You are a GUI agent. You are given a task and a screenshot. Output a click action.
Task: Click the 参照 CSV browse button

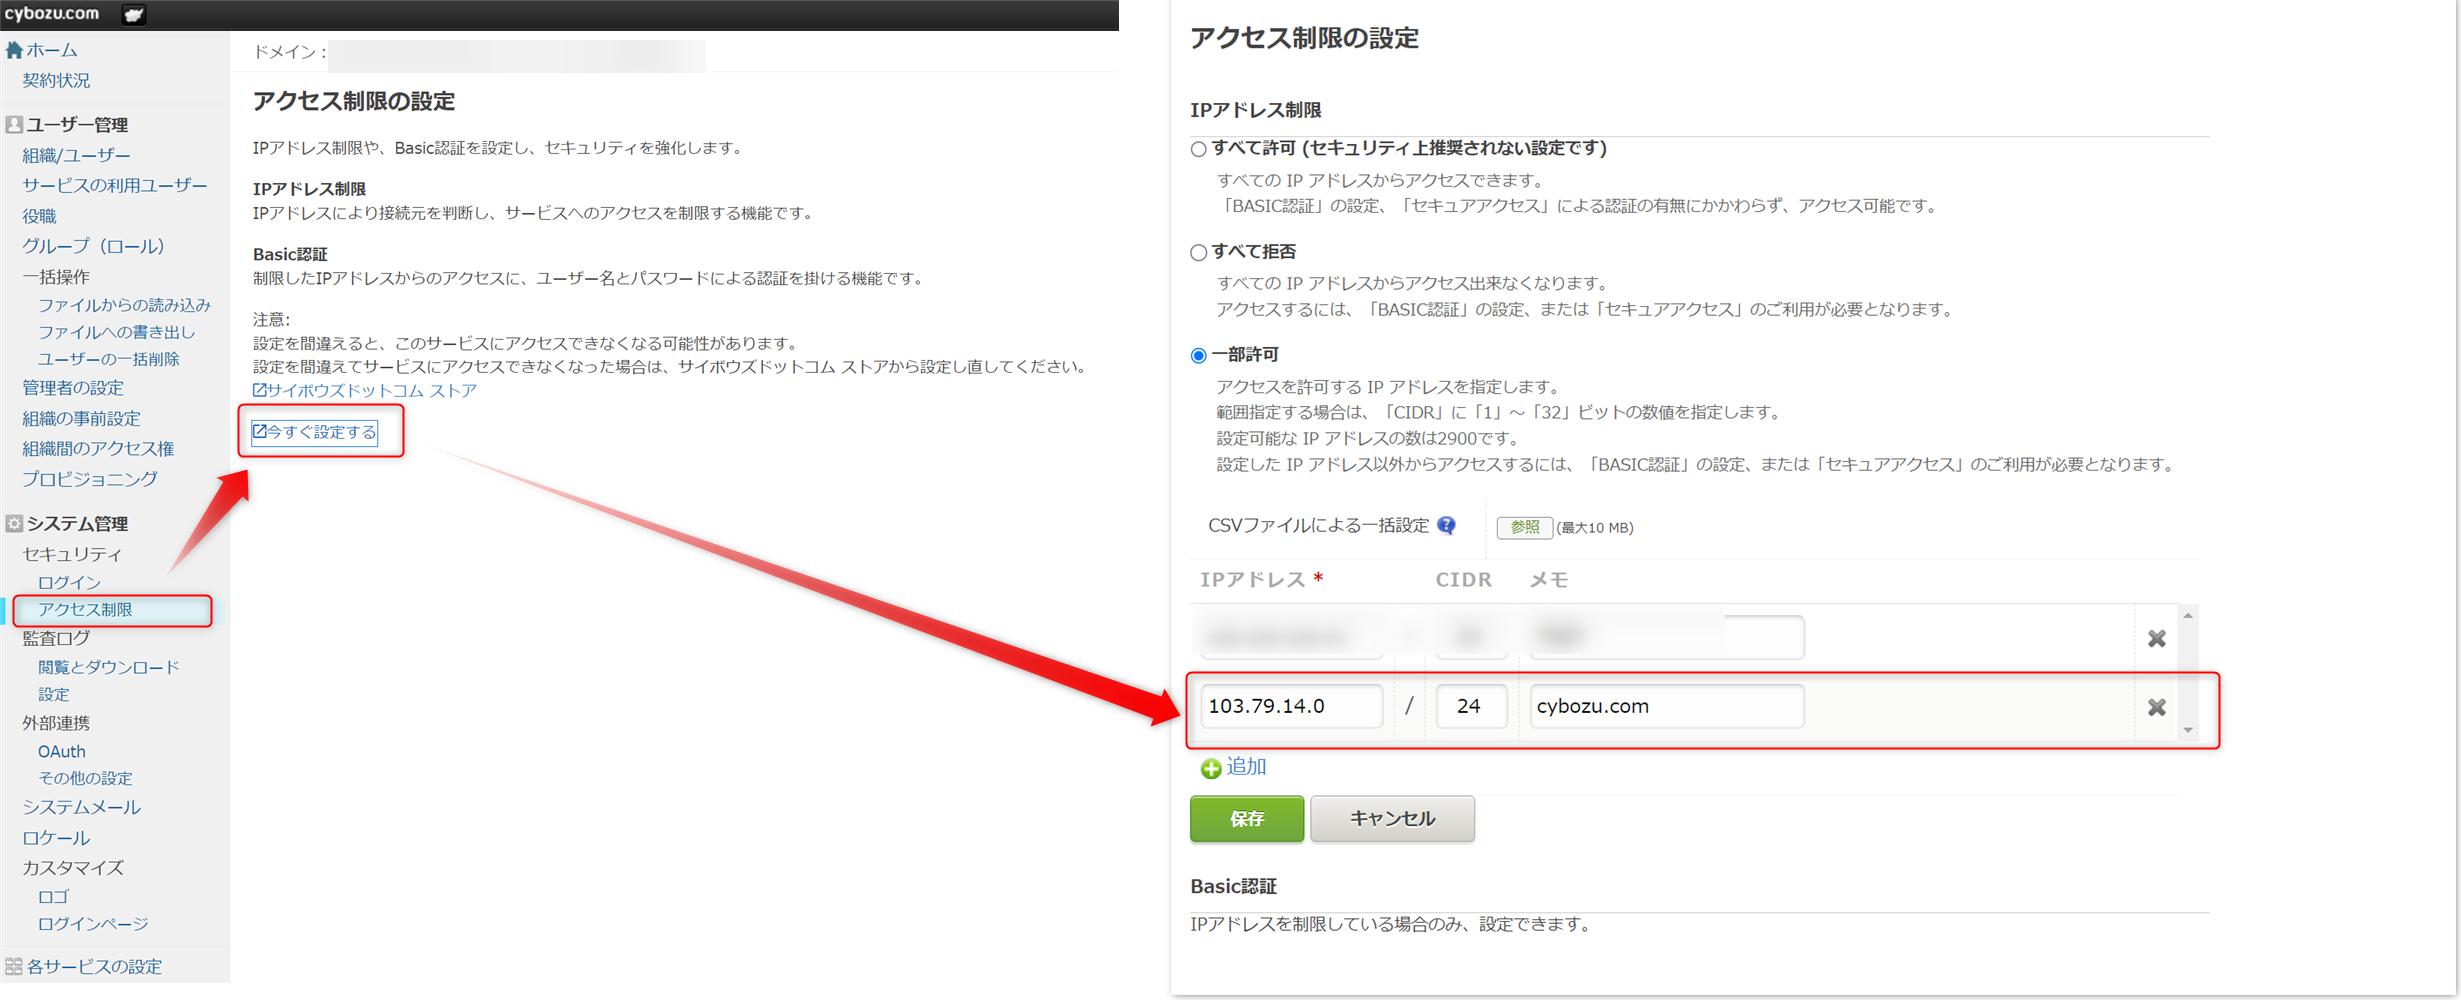(1524, 527)
